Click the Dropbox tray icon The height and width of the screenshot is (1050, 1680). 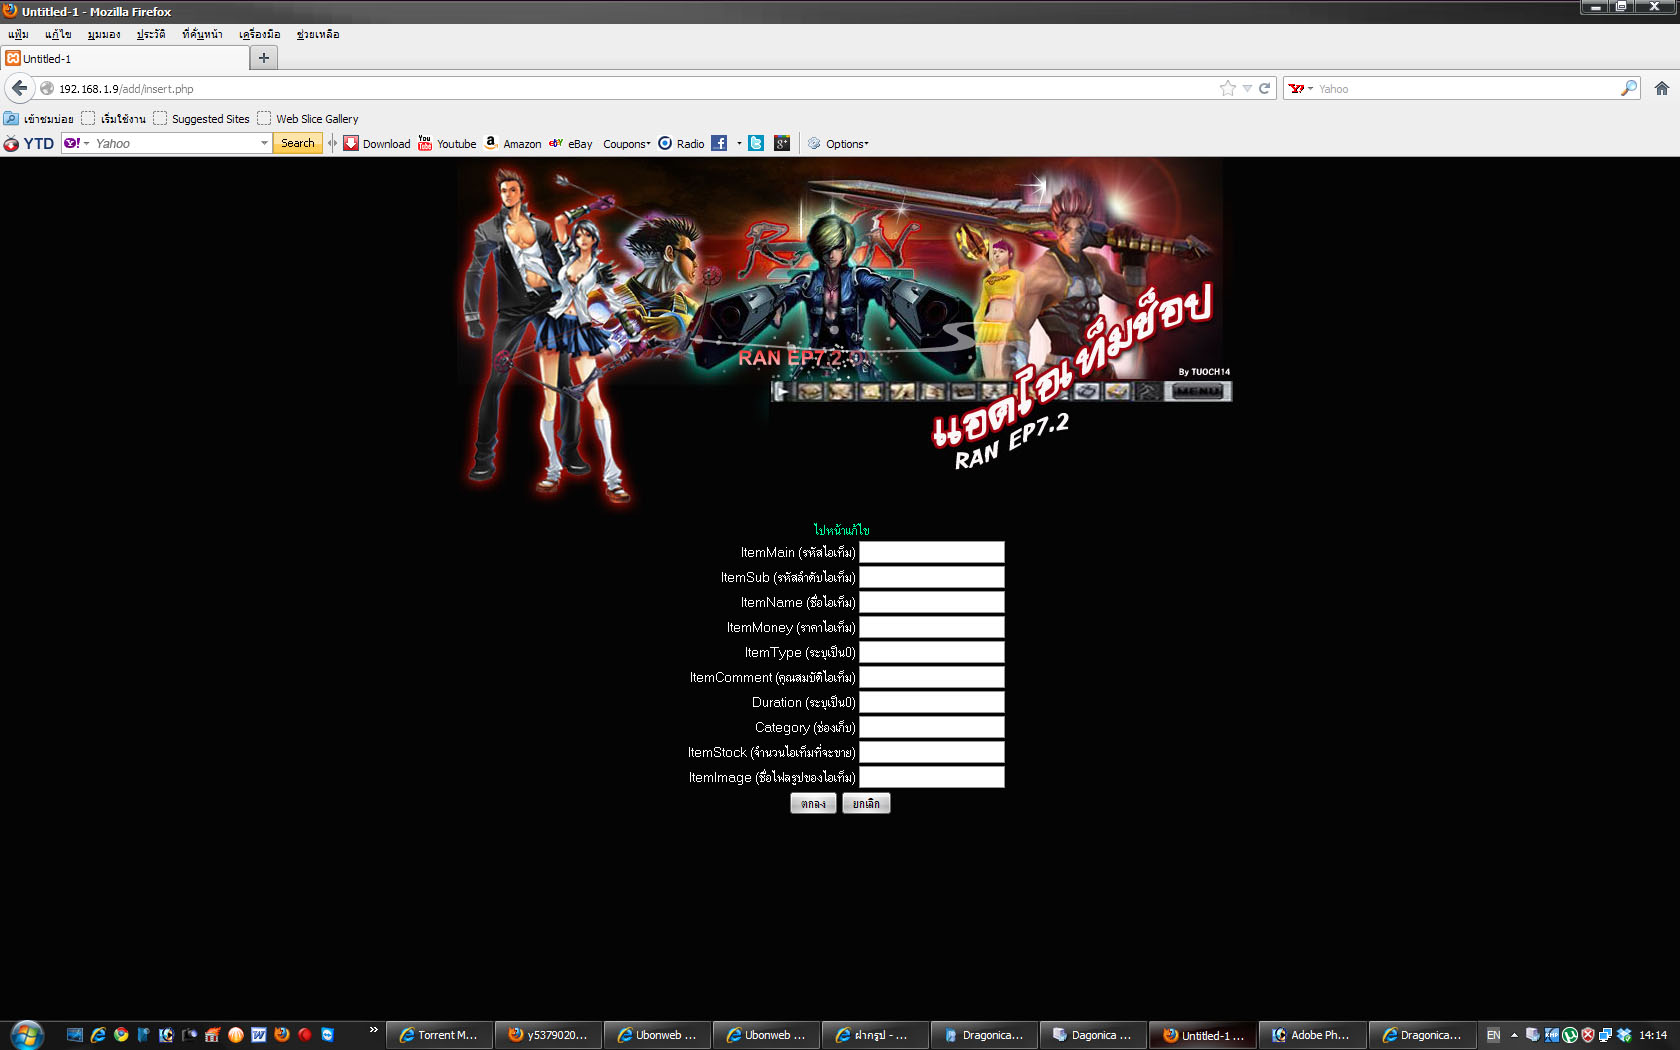pyautogui.click(x=1624, y=1035)
